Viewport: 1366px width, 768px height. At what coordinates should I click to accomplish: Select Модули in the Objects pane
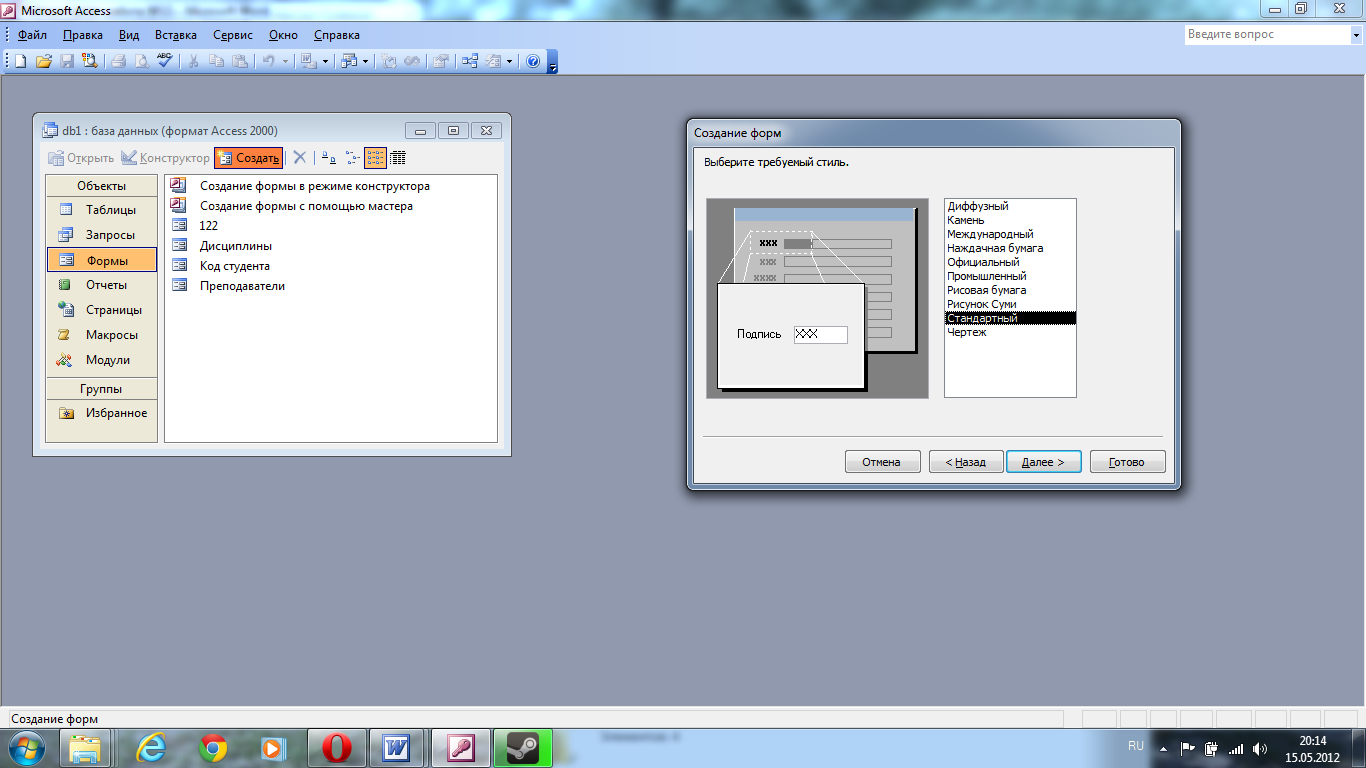point(102,360)
